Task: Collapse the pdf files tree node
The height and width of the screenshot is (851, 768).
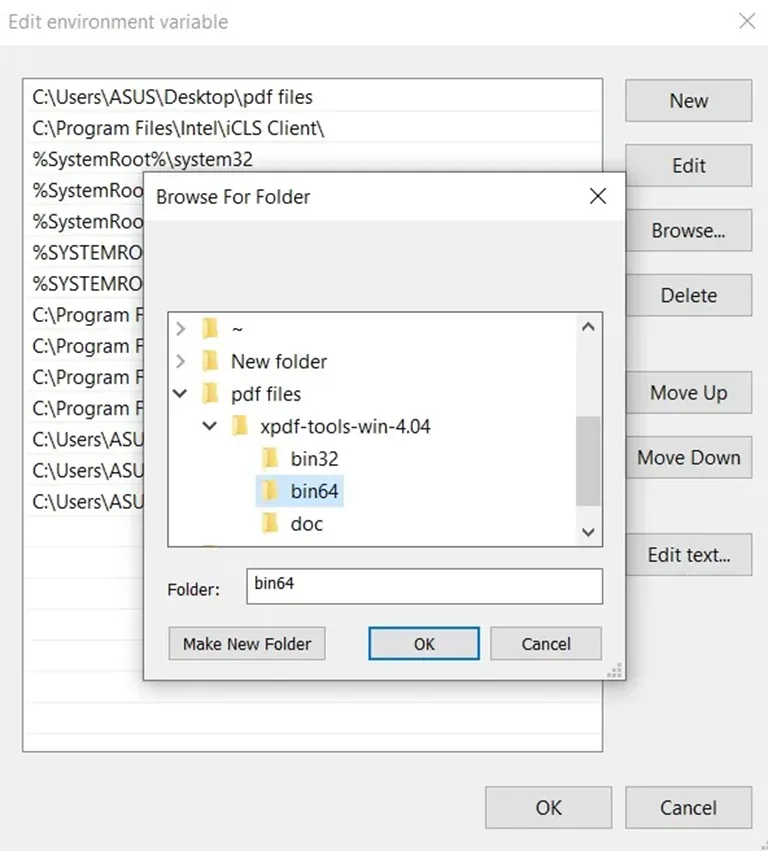Action: click(x=180, y=393)
